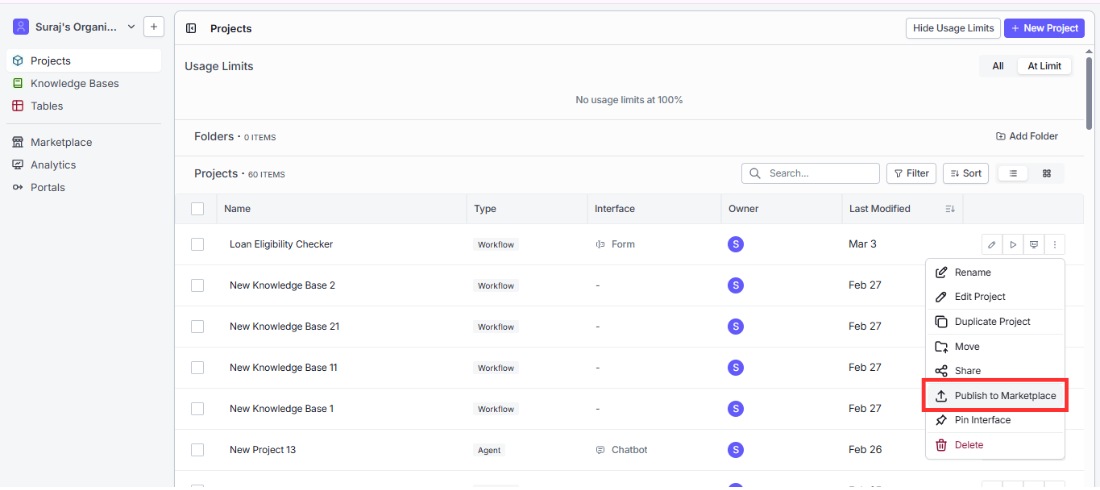Click the Chatbot interface entry for New Project 13
This screenshot has height=490, width=1100.
click(x=621, y=449)
